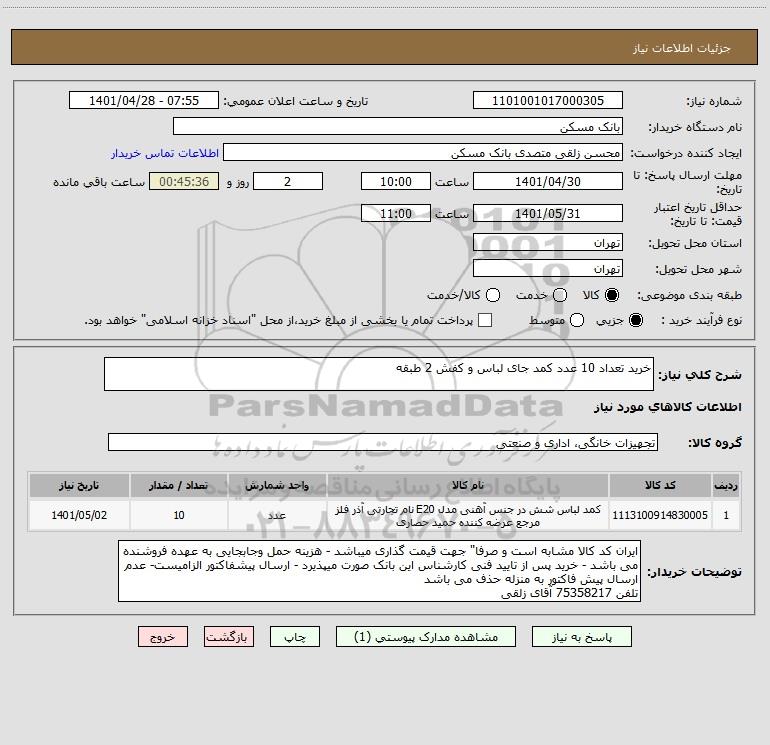Select the متوسط purchase type radio
770x745 pixels.
pos(577,320)
